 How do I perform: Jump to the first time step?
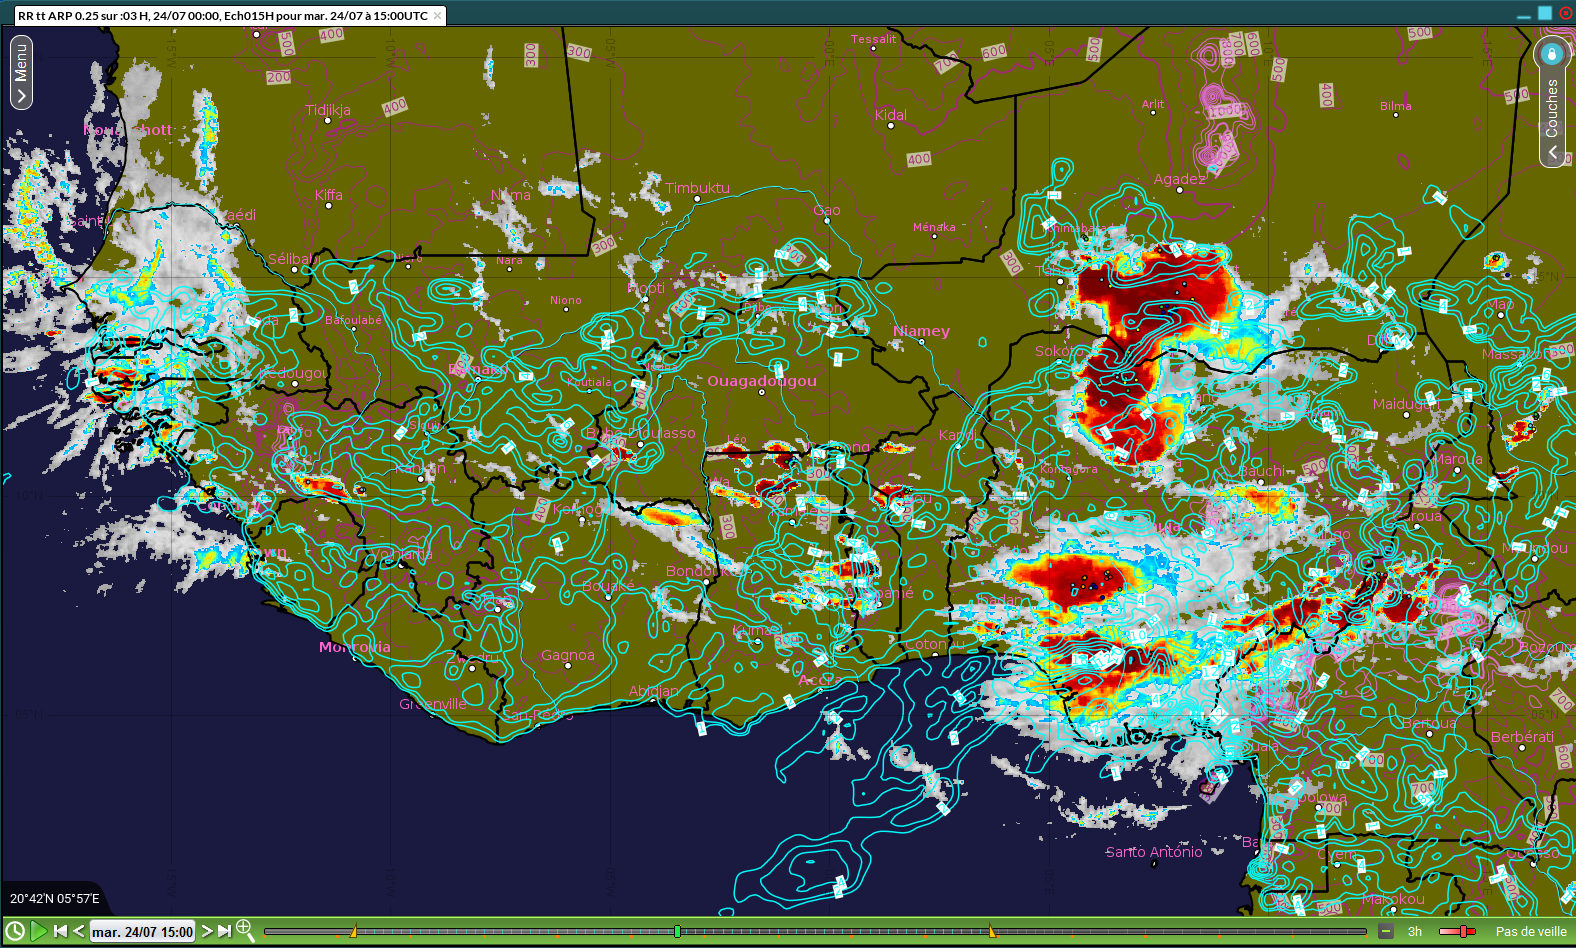click(x=60, y=931)
